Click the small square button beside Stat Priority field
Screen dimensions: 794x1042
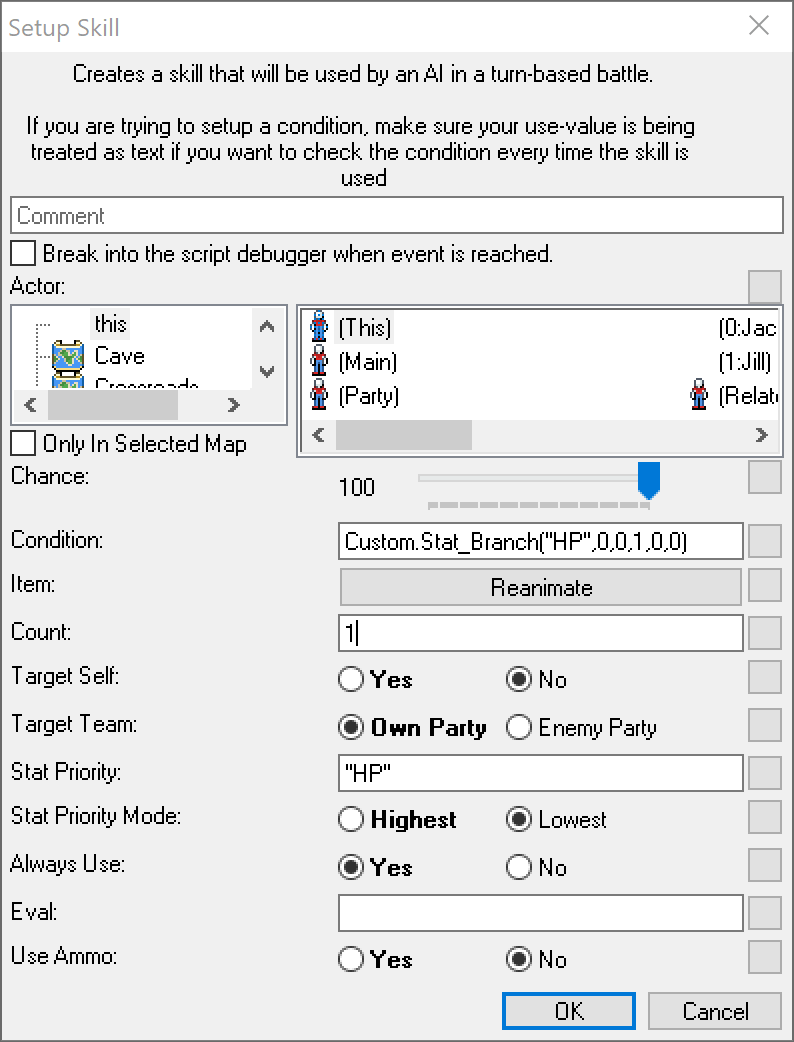(765, 772)
